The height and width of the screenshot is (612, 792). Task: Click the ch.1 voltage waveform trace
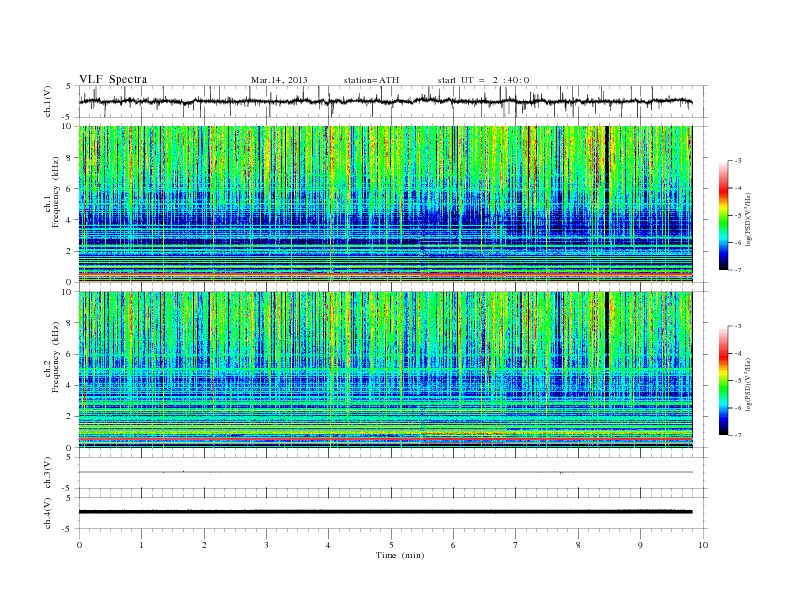pyautogui.click(x=385, y=101)
